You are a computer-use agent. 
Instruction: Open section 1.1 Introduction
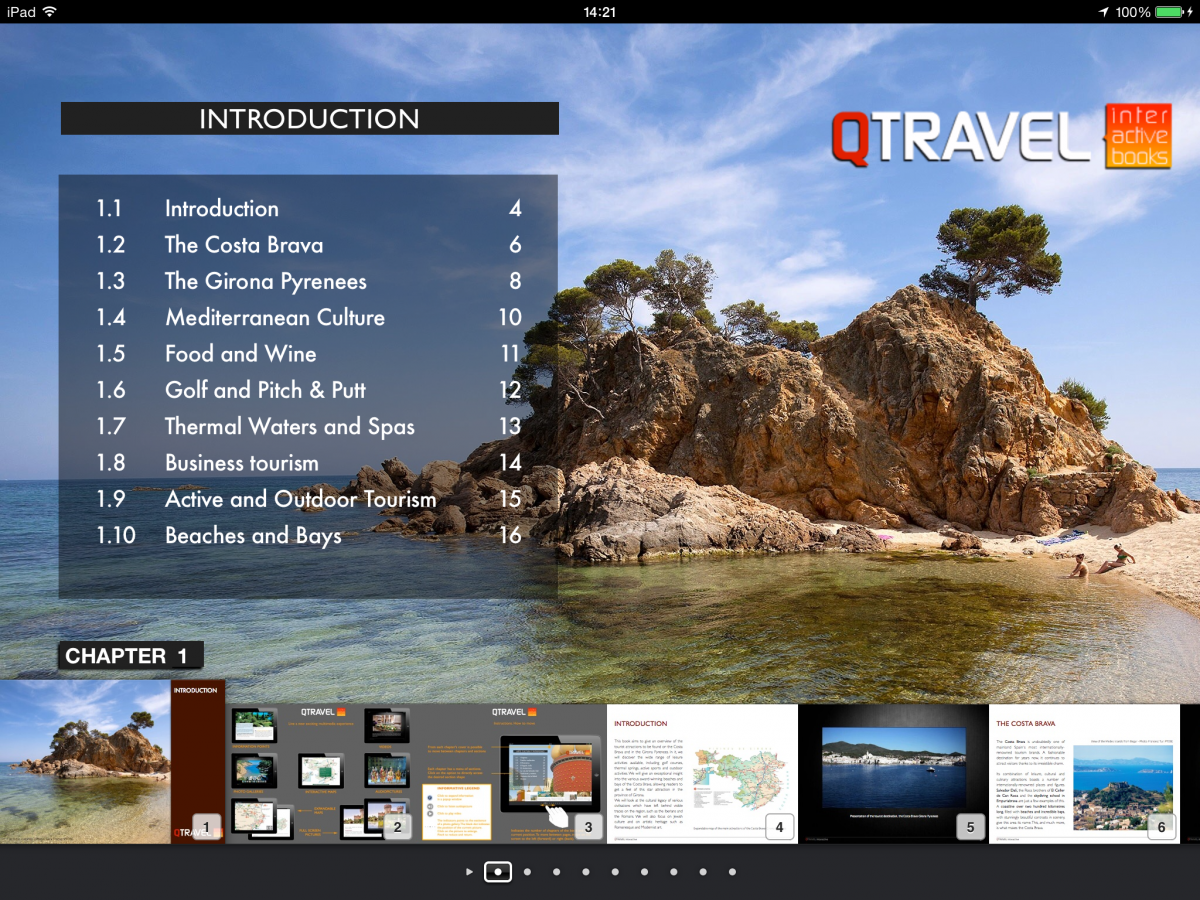click(x=309, y=209)
